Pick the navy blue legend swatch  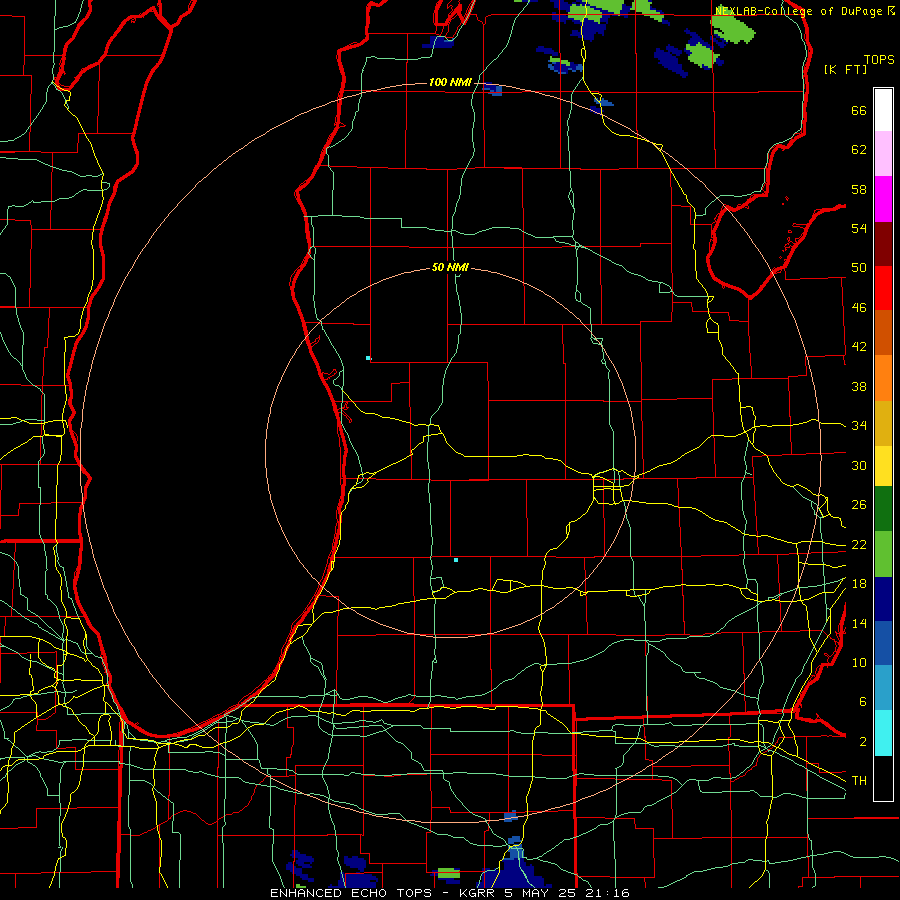click(883, 599)
